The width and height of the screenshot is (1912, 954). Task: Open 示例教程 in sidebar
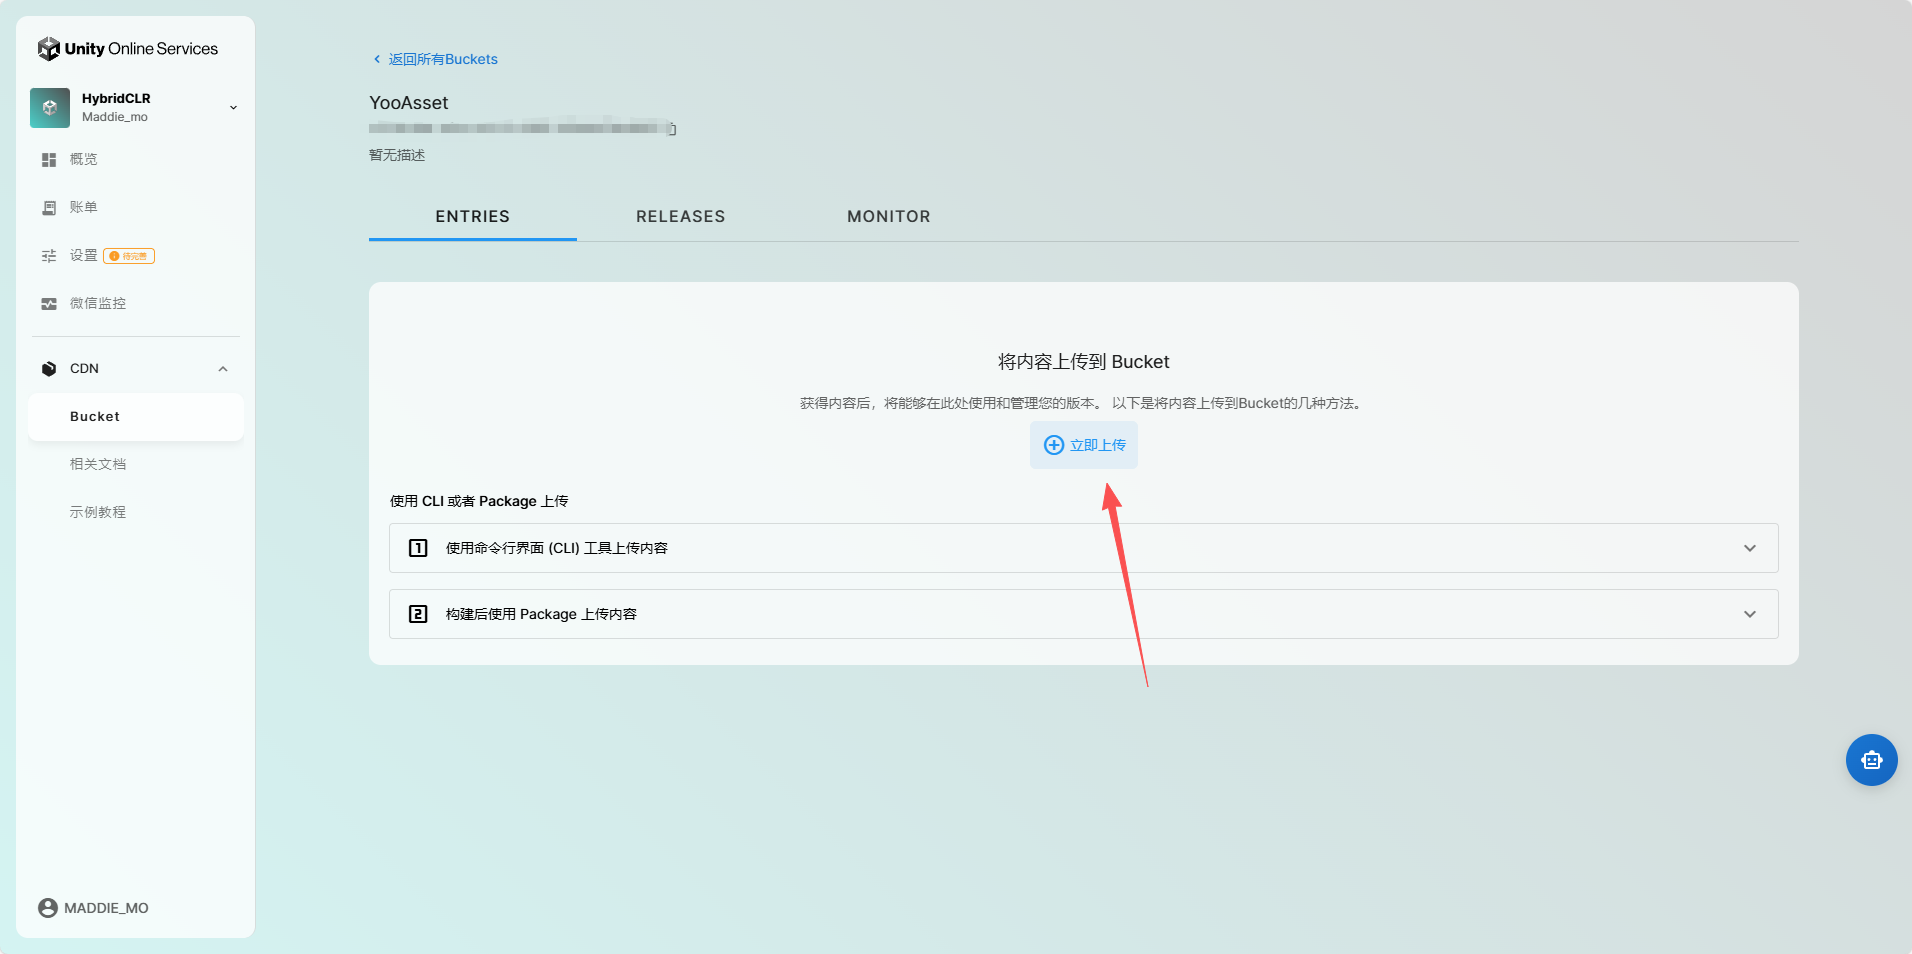[x=98, y=512]
